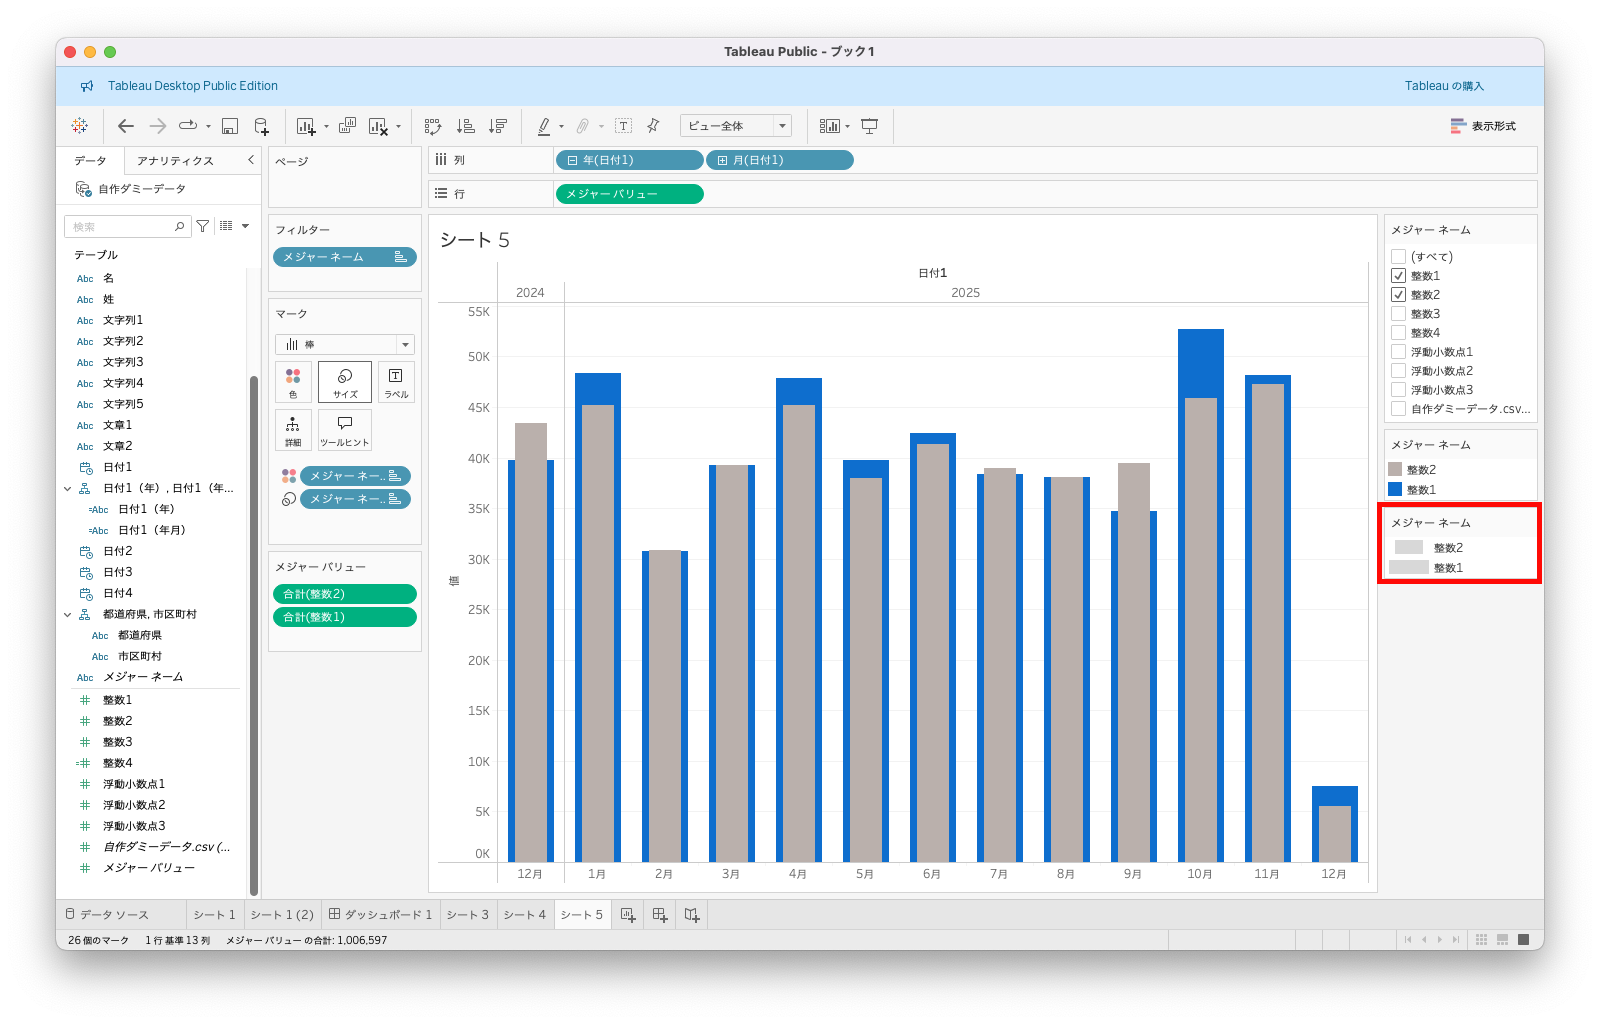The width and height of the screenshot is (1600, 1024).
Task: Open the Color mark card
Action: point(293,382)
